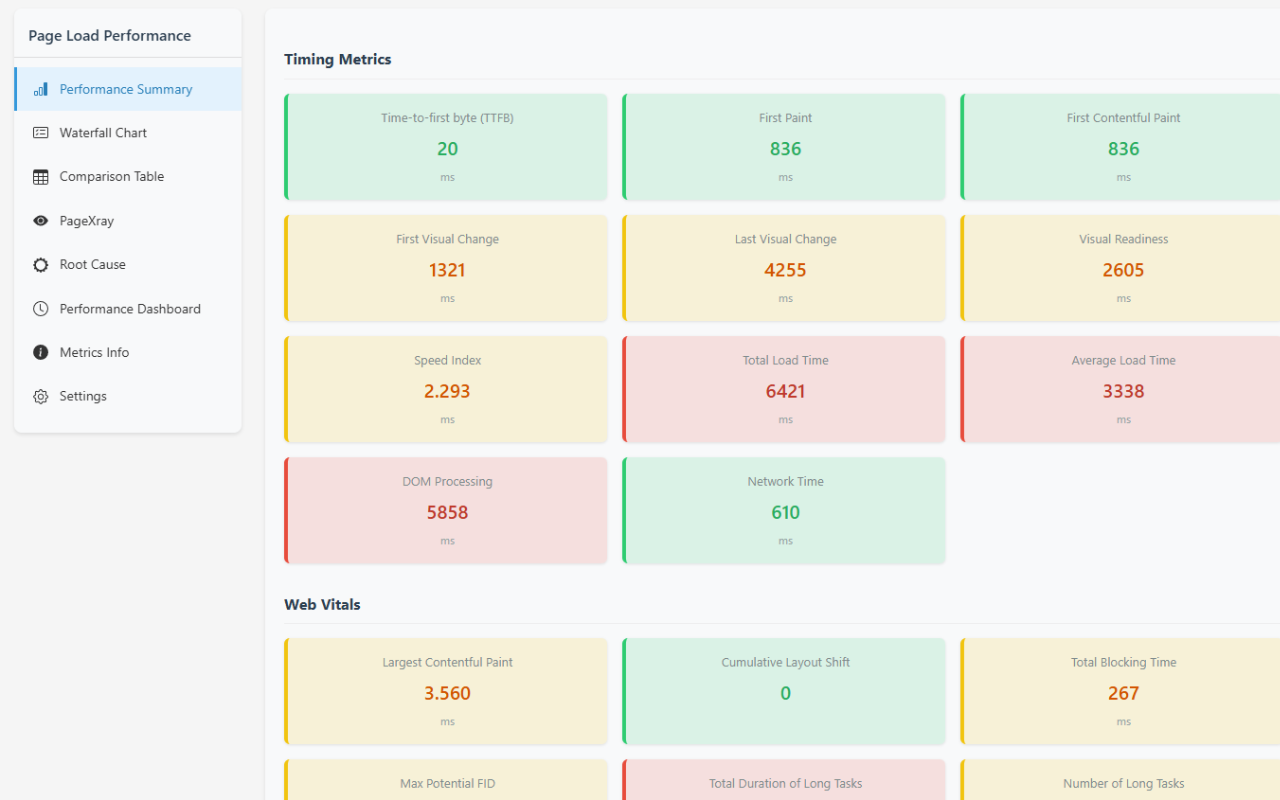Click the Root Cause gear-ring icon
Viewport: 1280px width, 800px height.
[40, 265]
